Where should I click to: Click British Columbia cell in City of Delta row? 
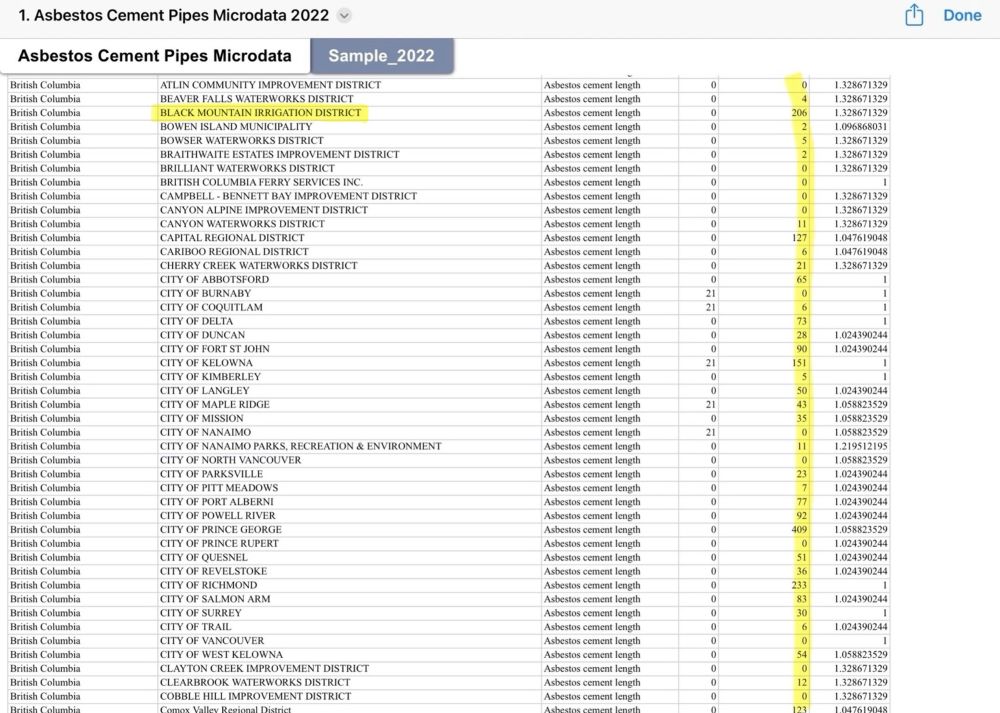(x=82, y=321)
